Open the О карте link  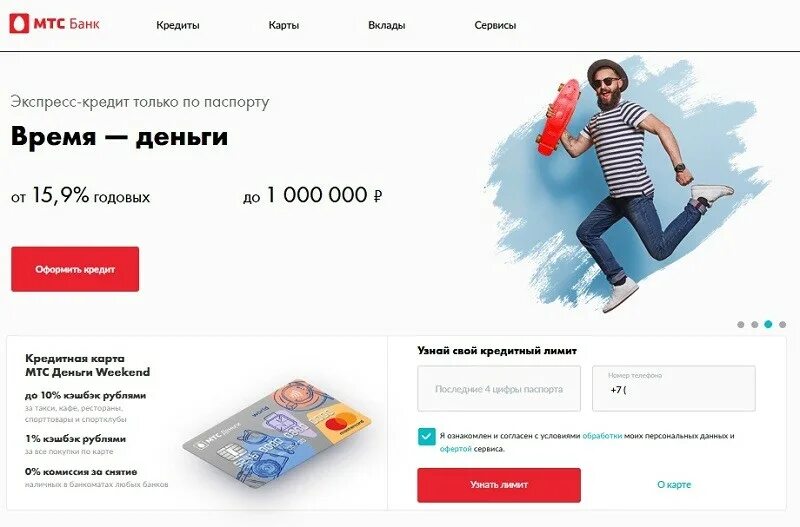[673, 485]
